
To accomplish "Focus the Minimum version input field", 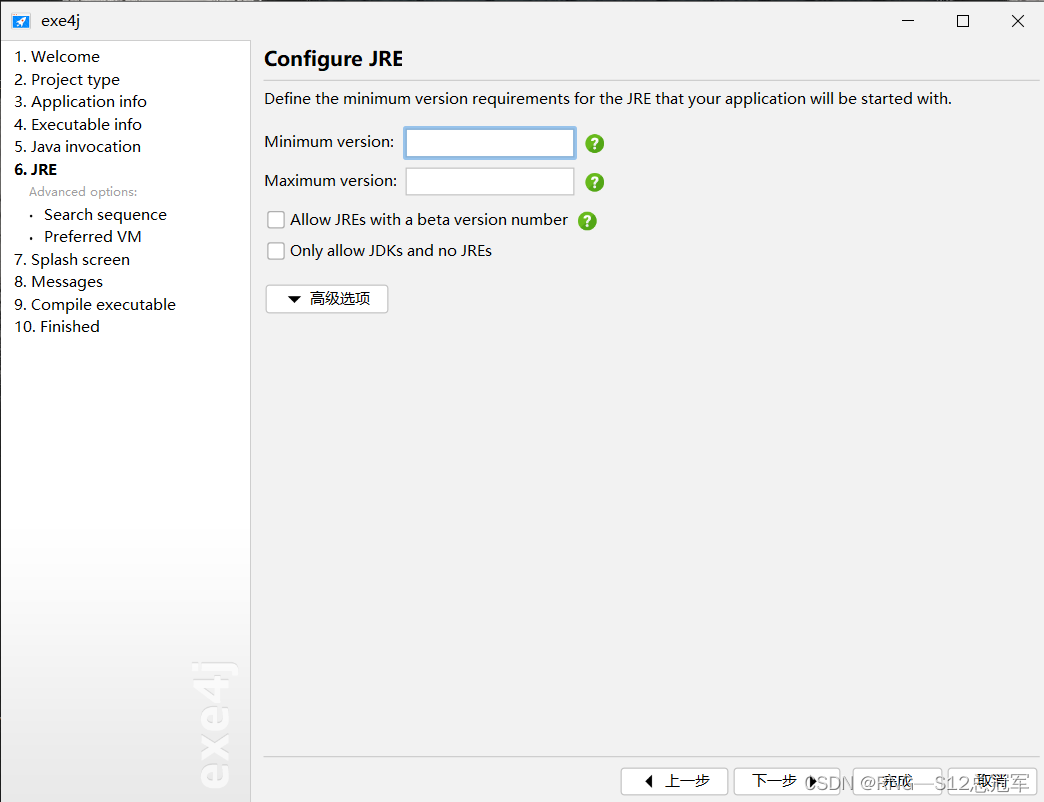I will click(490, 143).
